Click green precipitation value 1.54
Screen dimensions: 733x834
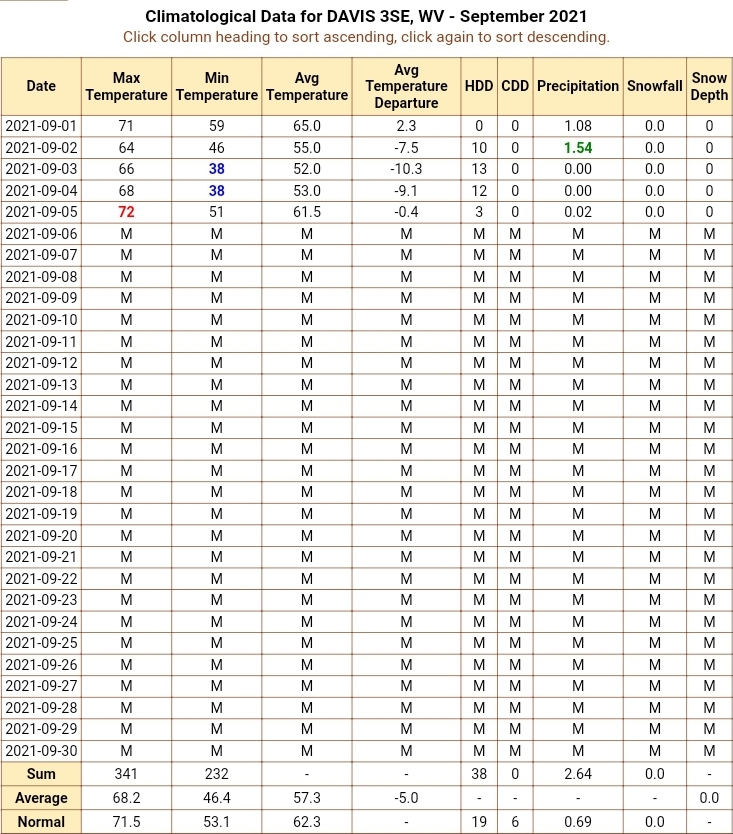point(578,148)
